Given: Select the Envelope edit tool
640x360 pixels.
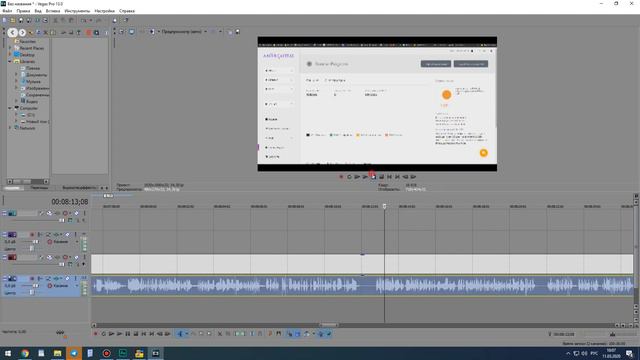Looking at the screenshot, I should click(193, 334).
